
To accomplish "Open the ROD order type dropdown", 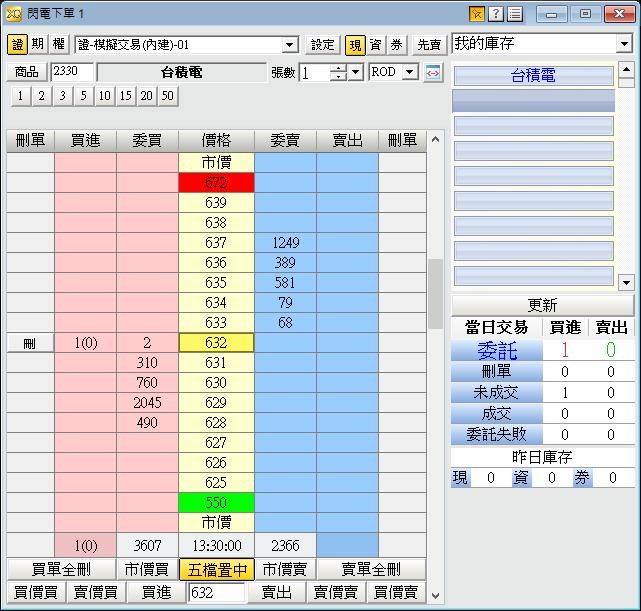I will (410, 73).
